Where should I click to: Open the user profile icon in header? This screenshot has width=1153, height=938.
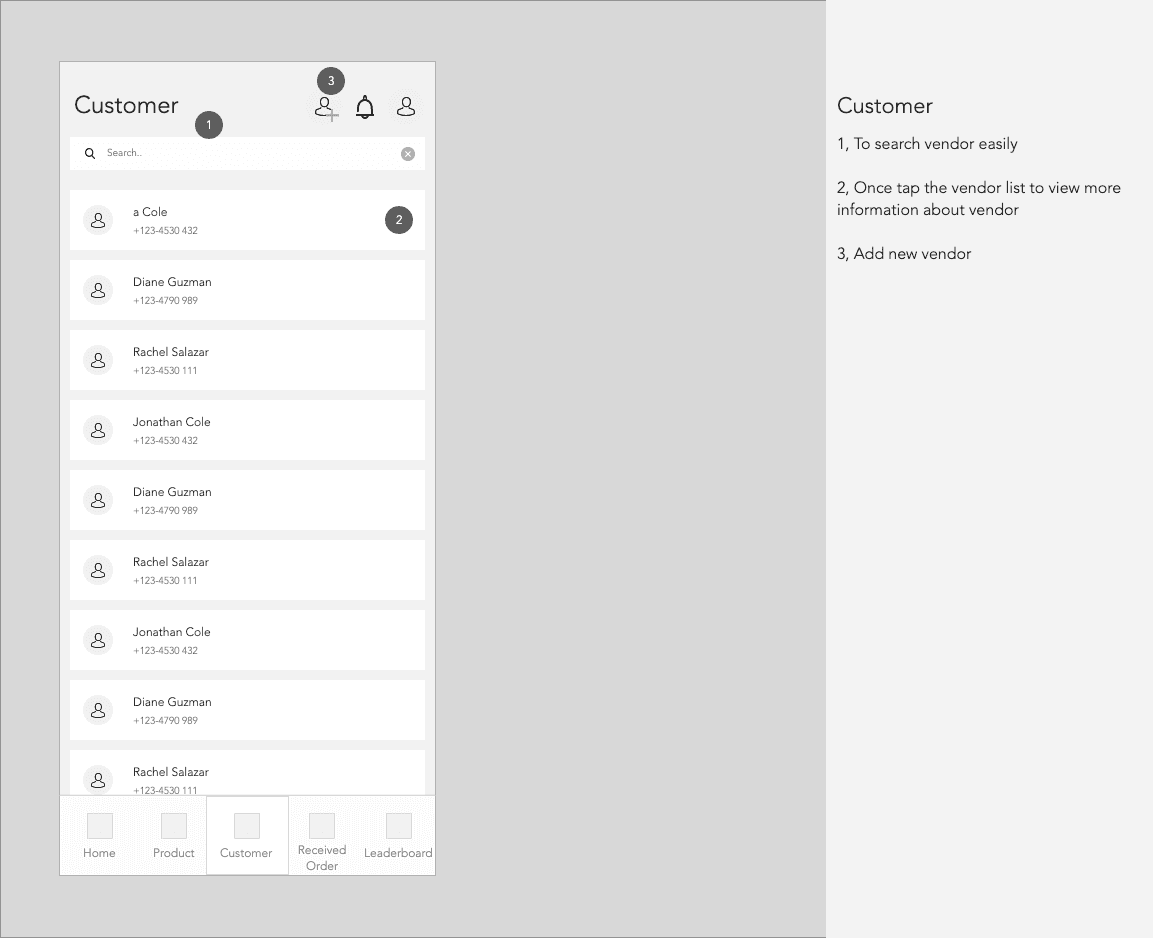click(x=406, y=107)
